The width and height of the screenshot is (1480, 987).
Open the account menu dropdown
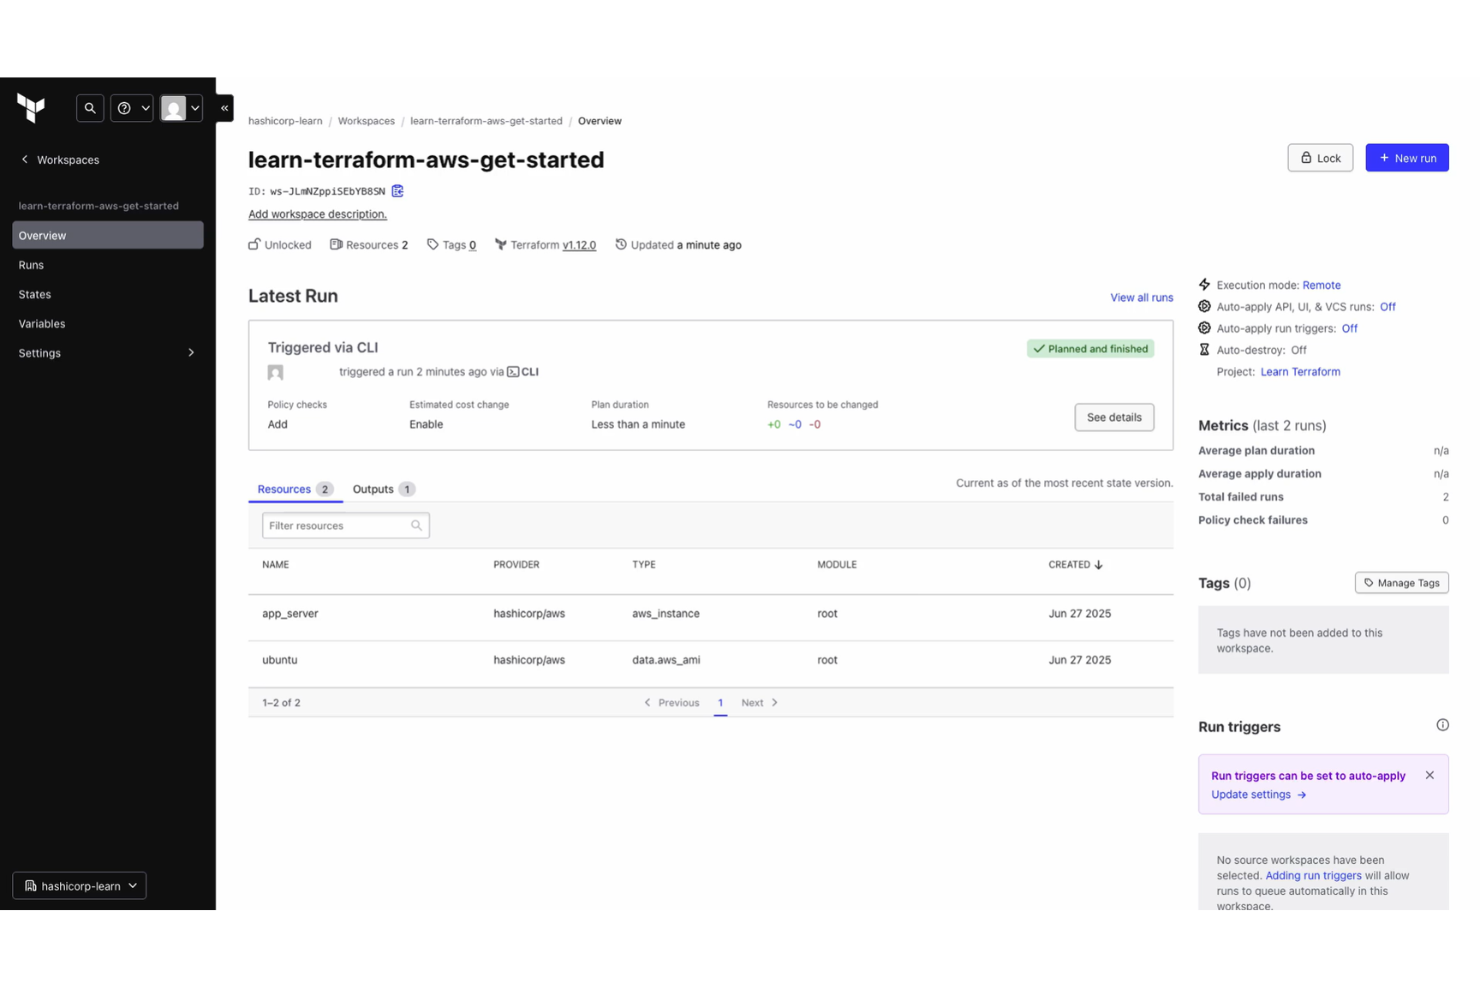(x=195, y=108)
